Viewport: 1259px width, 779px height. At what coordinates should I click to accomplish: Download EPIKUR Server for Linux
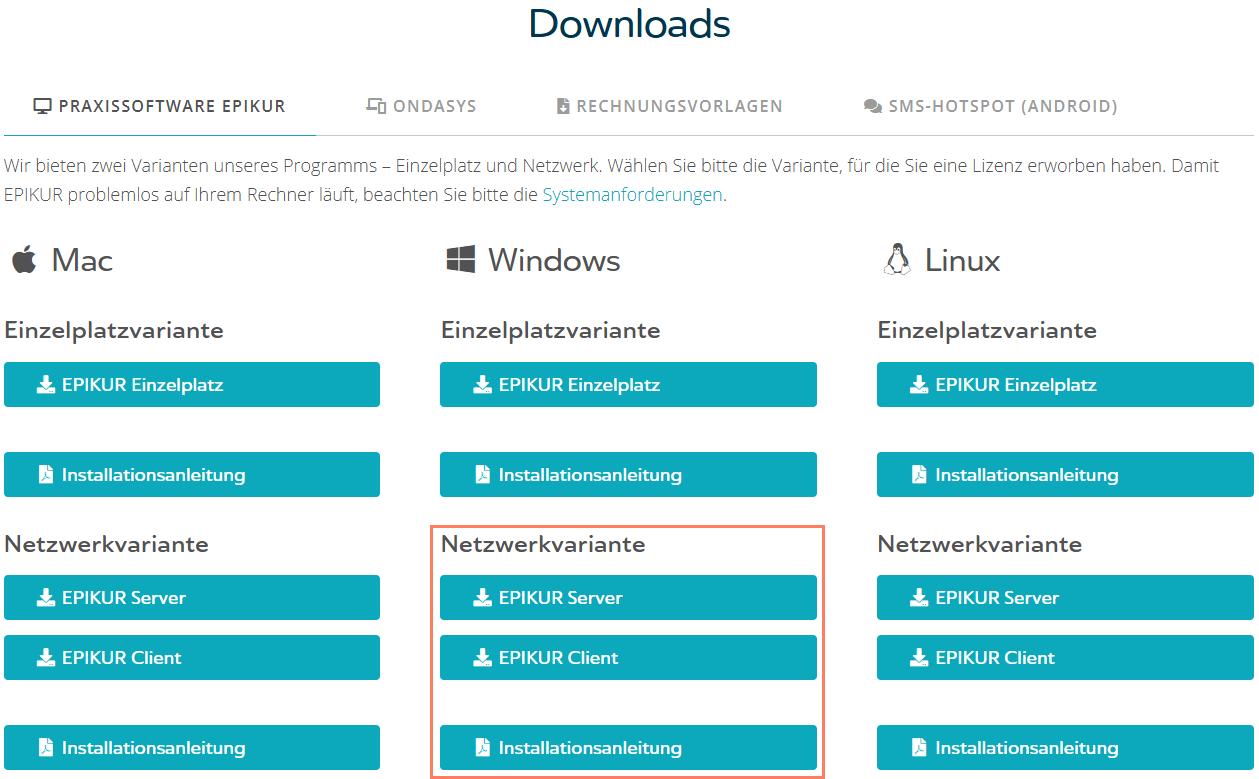point(1065,598)
